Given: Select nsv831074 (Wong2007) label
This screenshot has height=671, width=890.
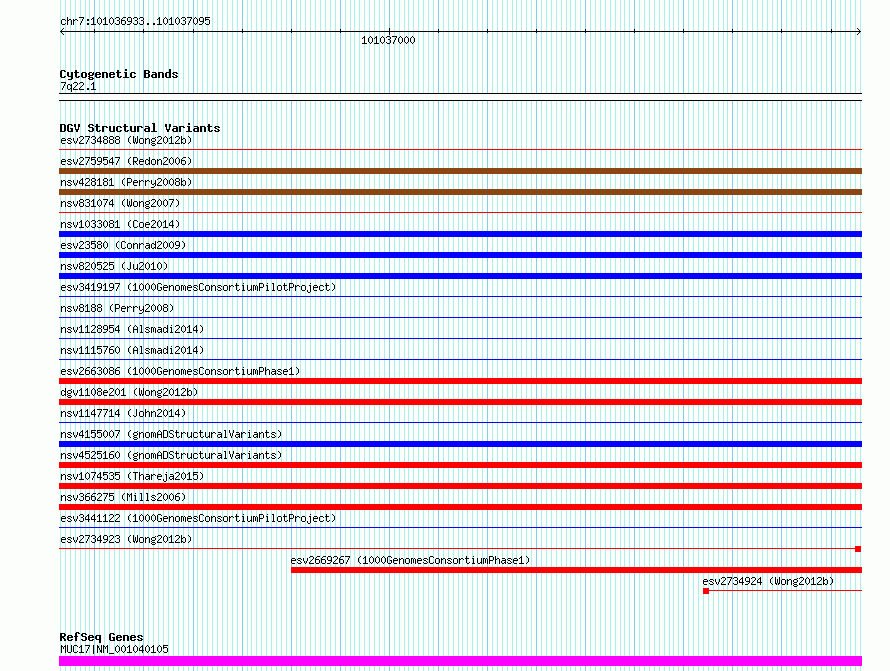Looking at the screenshot, I should point(120,203).
